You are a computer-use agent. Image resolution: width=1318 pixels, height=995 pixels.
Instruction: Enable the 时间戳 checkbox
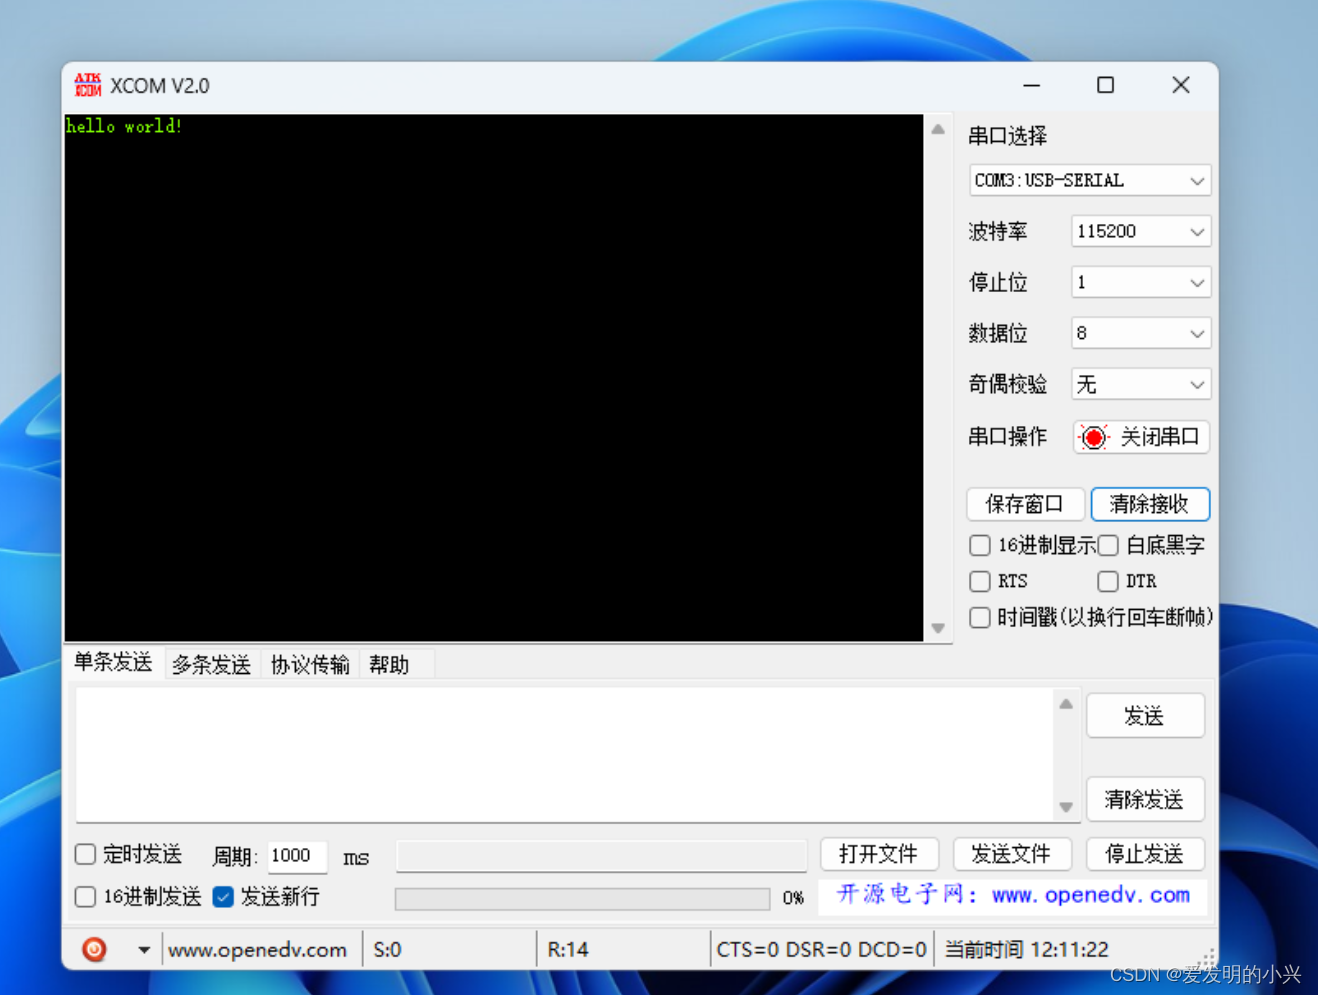click(x=980, y=617)
